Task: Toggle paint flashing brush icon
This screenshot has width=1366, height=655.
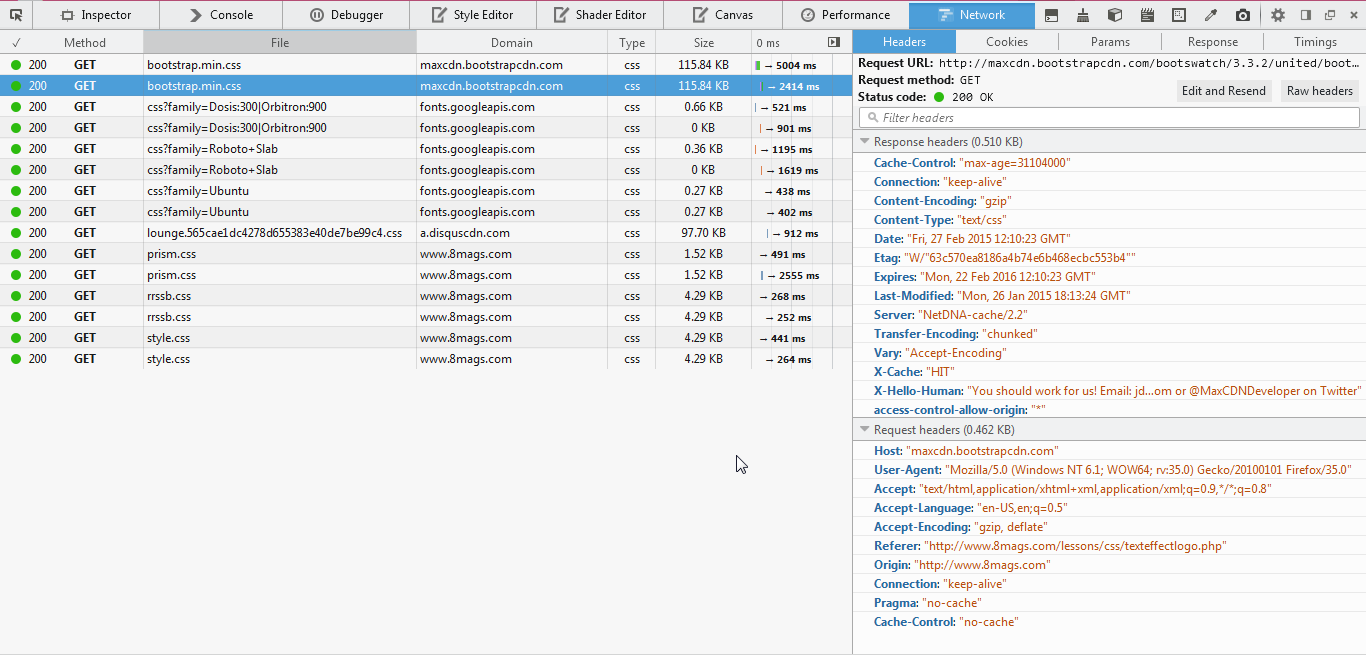Action: click(1084, 15)
